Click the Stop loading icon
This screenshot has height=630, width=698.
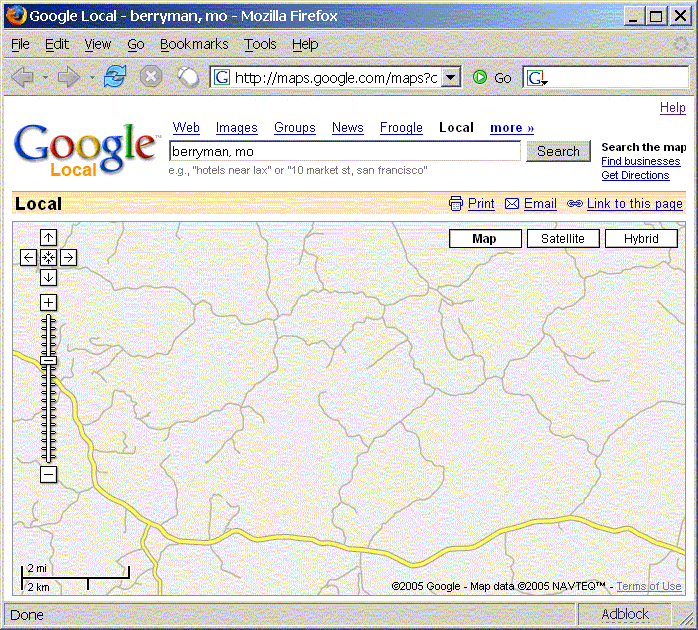pos(151,77)
